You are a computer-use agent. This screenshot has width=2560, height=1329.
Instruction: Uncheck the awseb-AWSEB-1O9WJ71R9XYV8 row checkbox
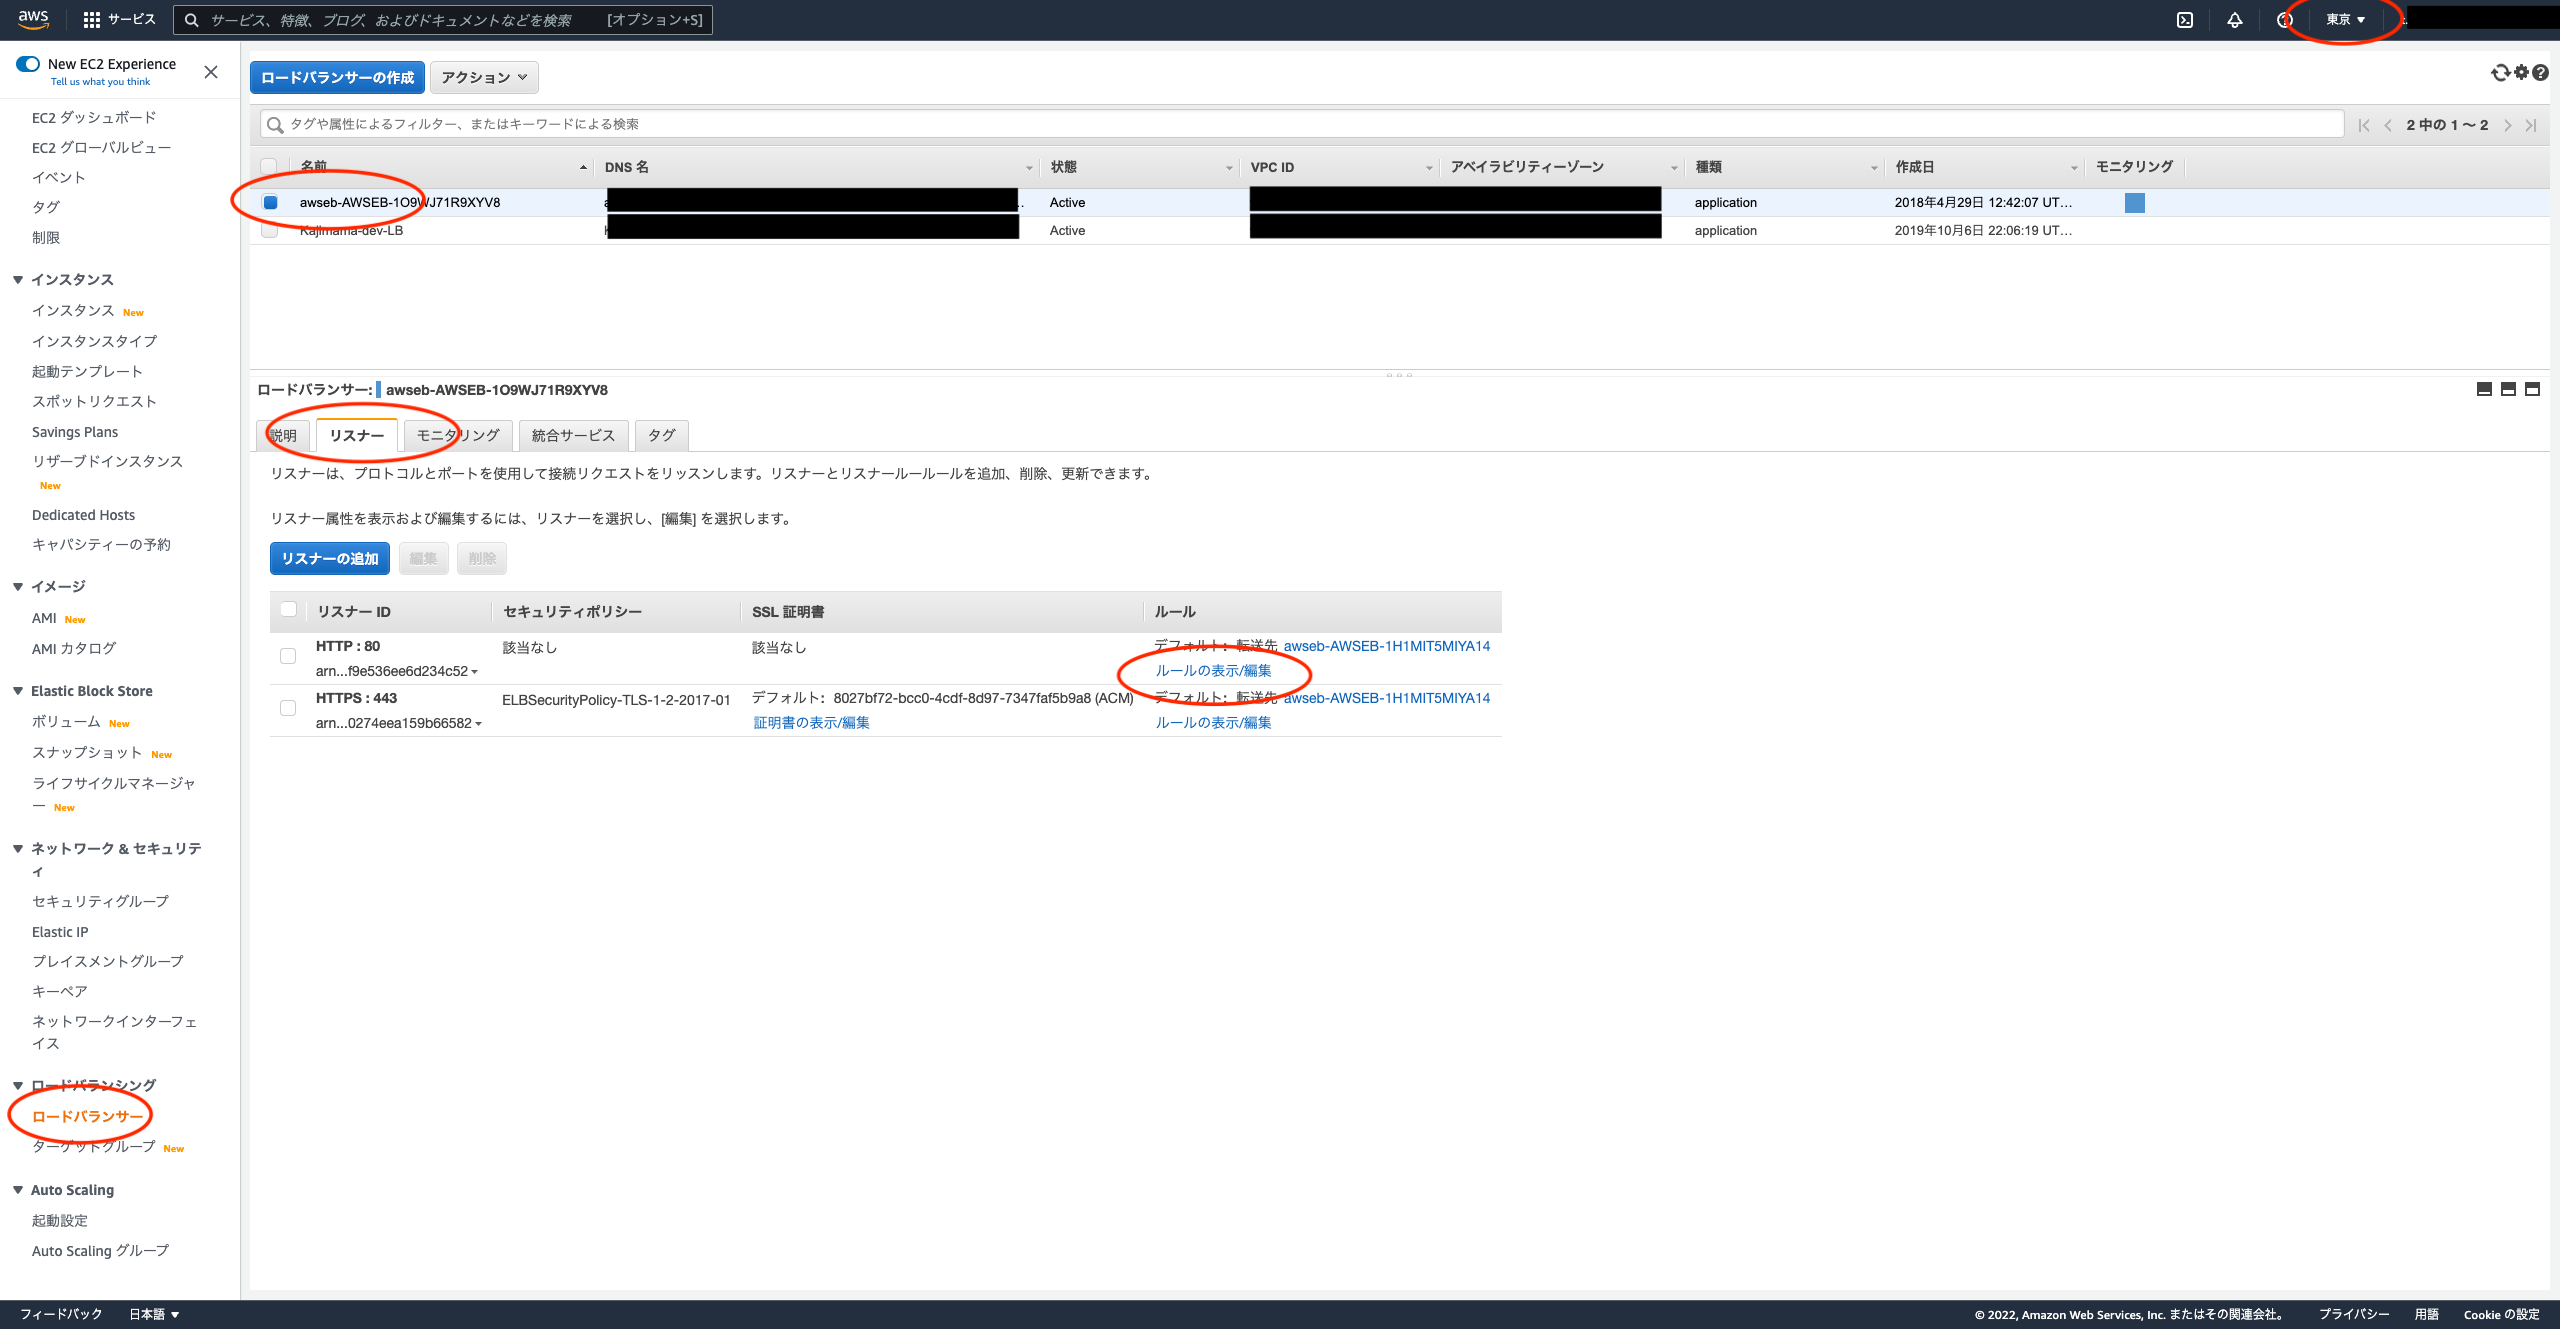click(x=270, y=202)
